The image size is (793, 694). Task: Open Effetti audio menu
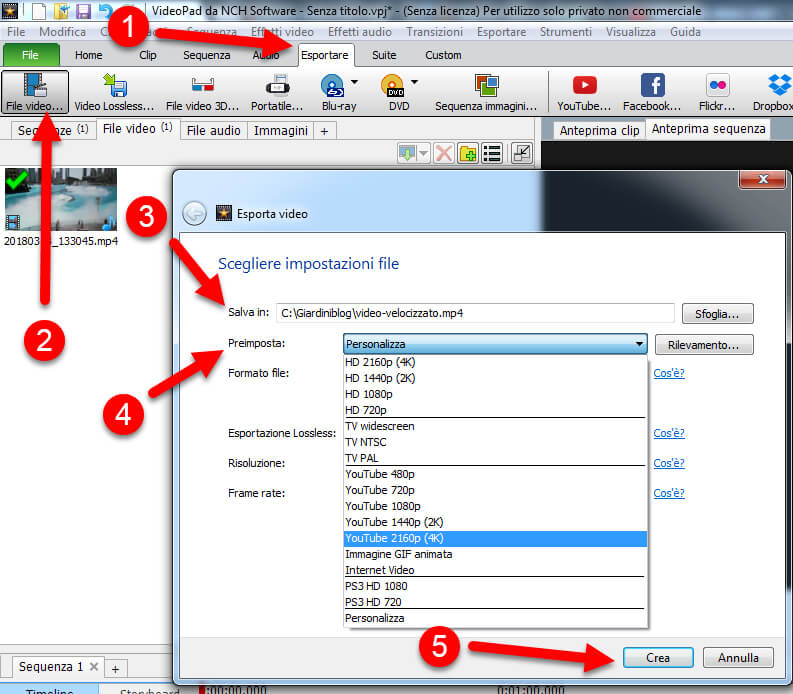click(x=360, y=32)
